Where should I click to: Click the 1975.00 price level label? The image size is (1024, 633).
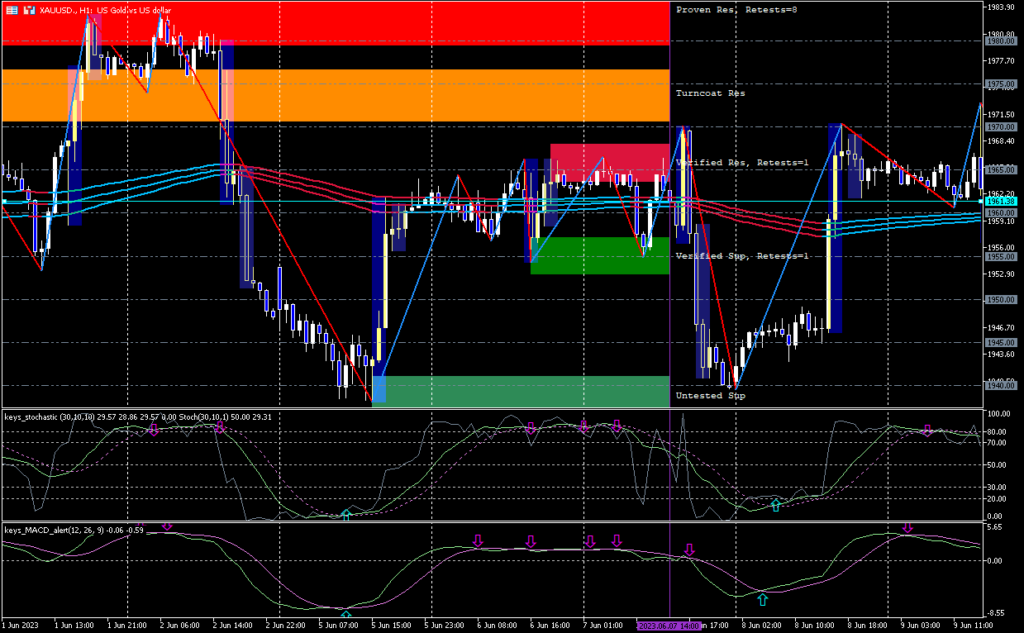[x=1000, y=84]
